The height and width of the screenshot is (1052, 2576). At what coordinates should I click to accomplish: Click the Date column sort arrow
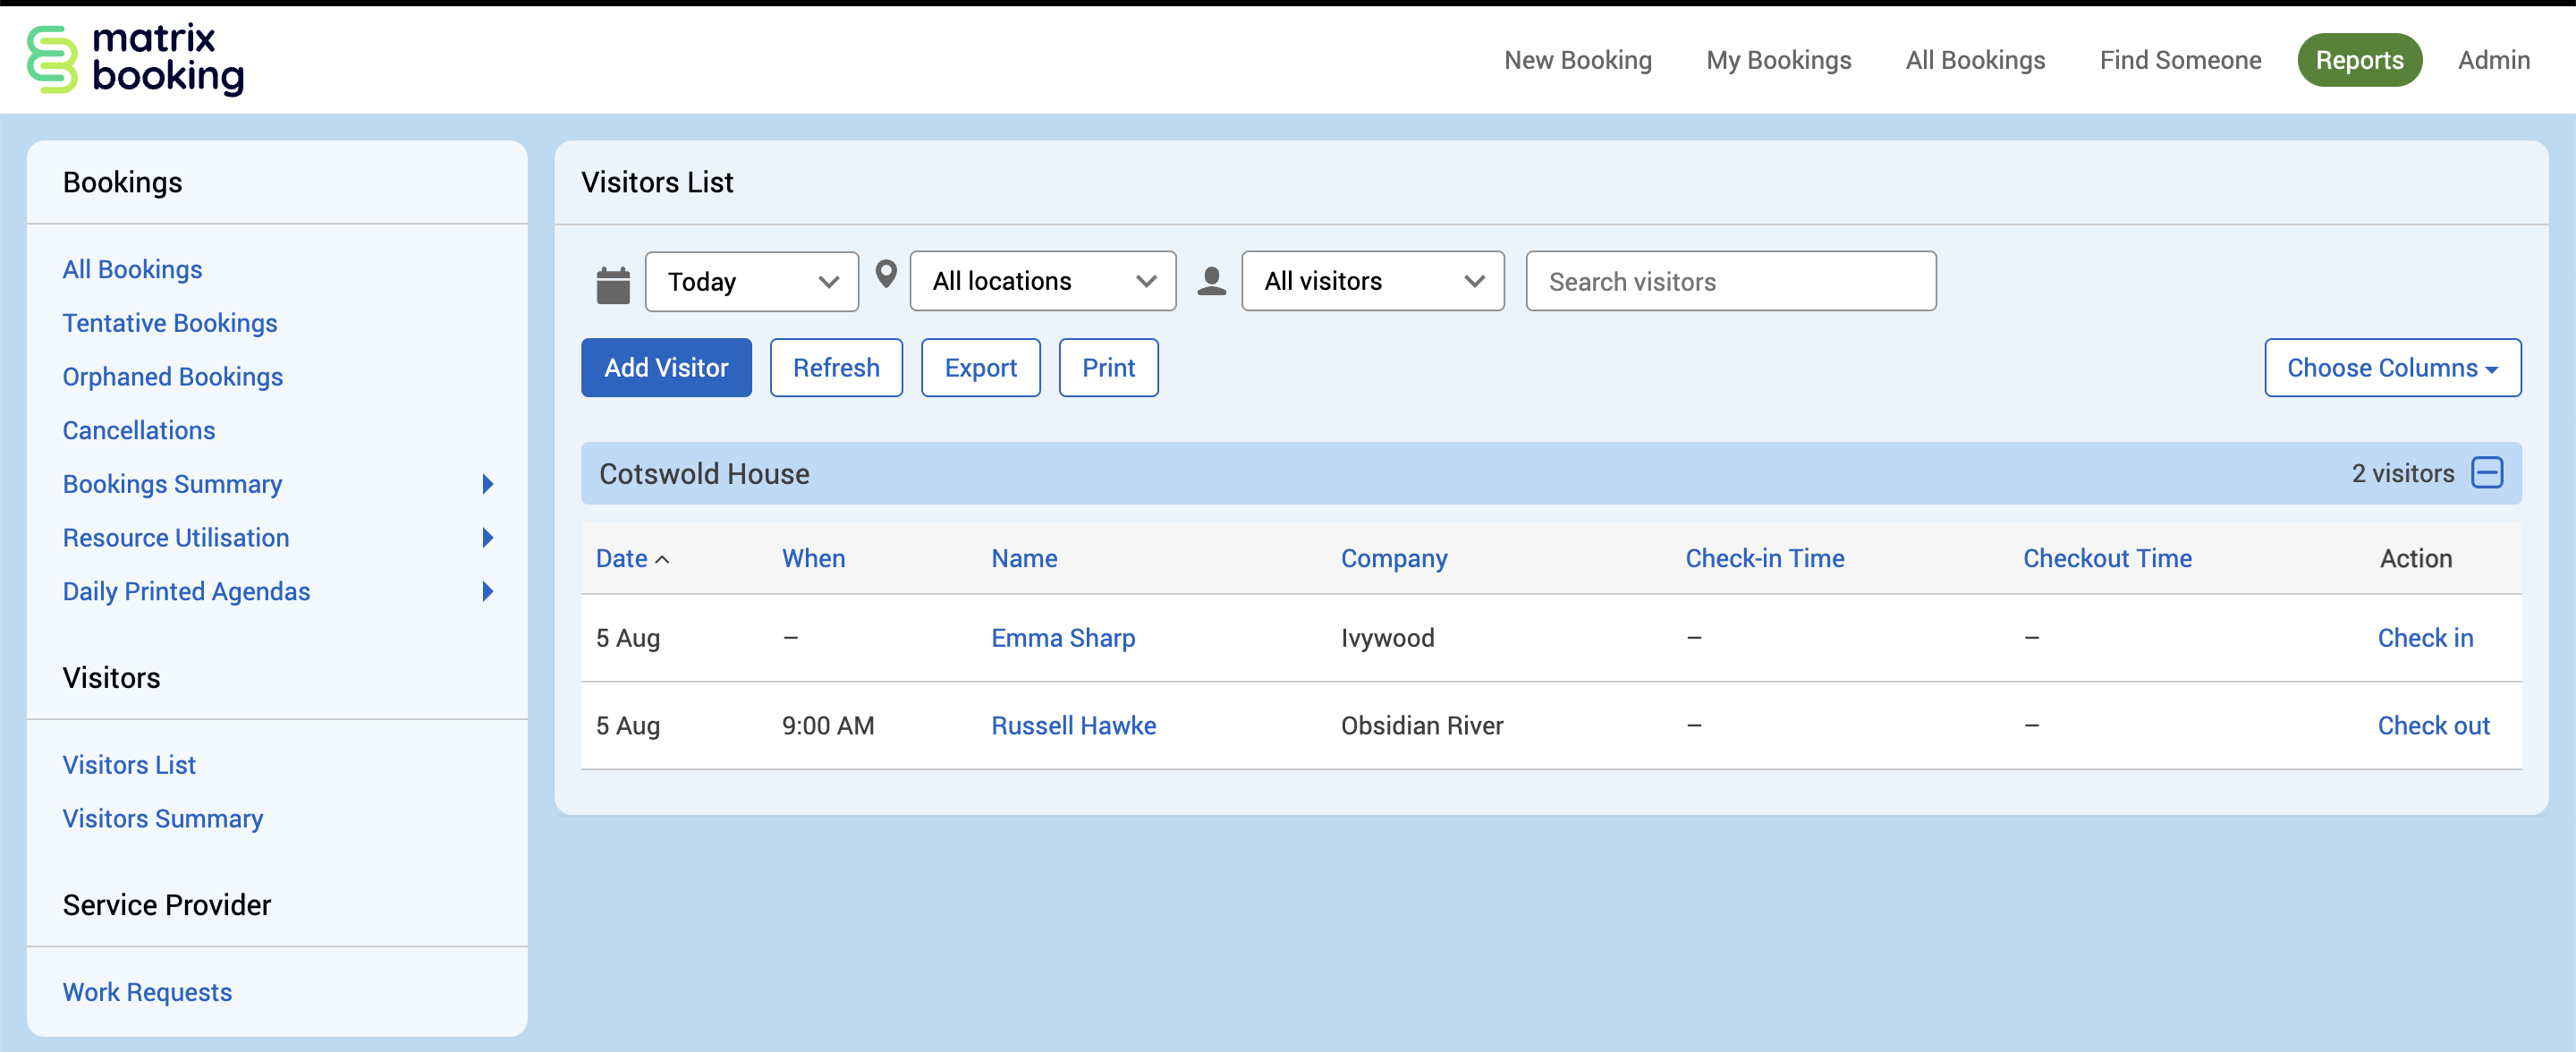click(x=662, y=560)
